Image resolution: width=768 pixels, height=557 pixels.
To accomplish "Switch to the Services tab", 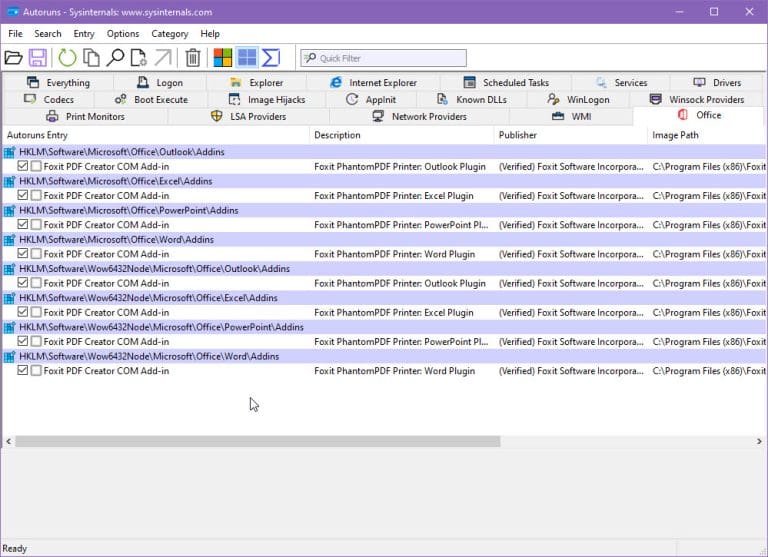I will [x=621, y=82].
